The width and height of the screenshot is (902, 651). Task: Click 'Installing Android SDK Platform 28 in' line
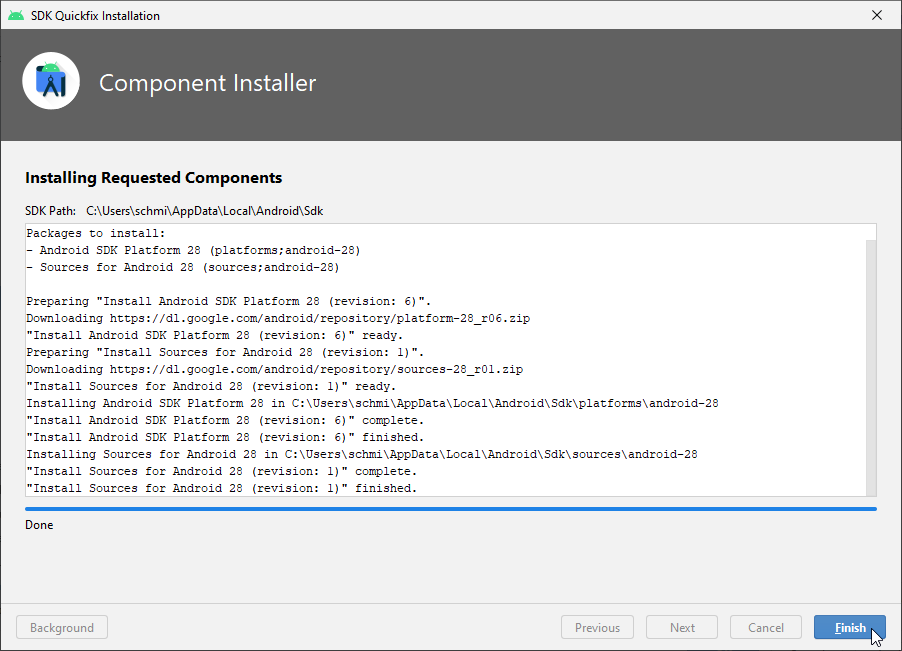(372, 403)
